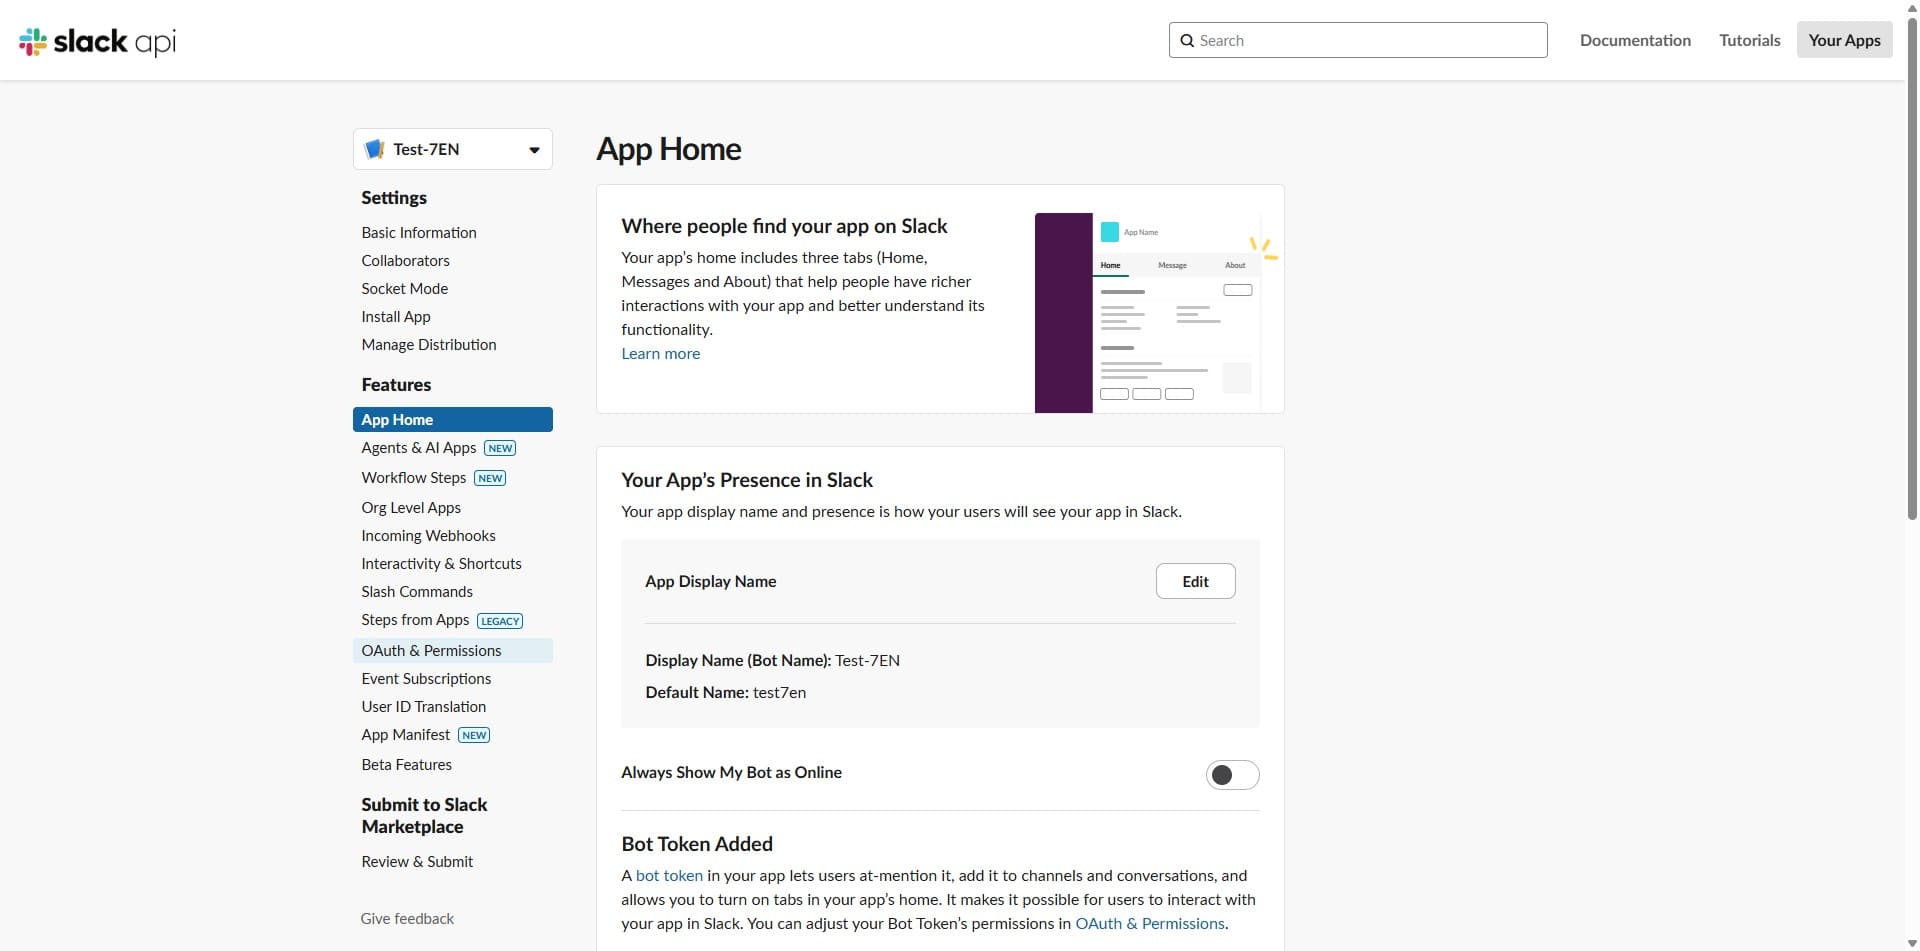Click the NEW badge beside App Manifest
The width and height of the screenshot is (1920, 951).
[474, 735]
